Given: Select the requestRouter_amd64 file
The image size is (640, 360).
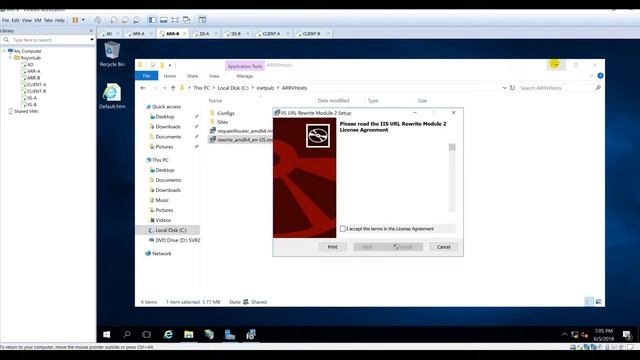Looking at the screenshot, I should 240,131.
